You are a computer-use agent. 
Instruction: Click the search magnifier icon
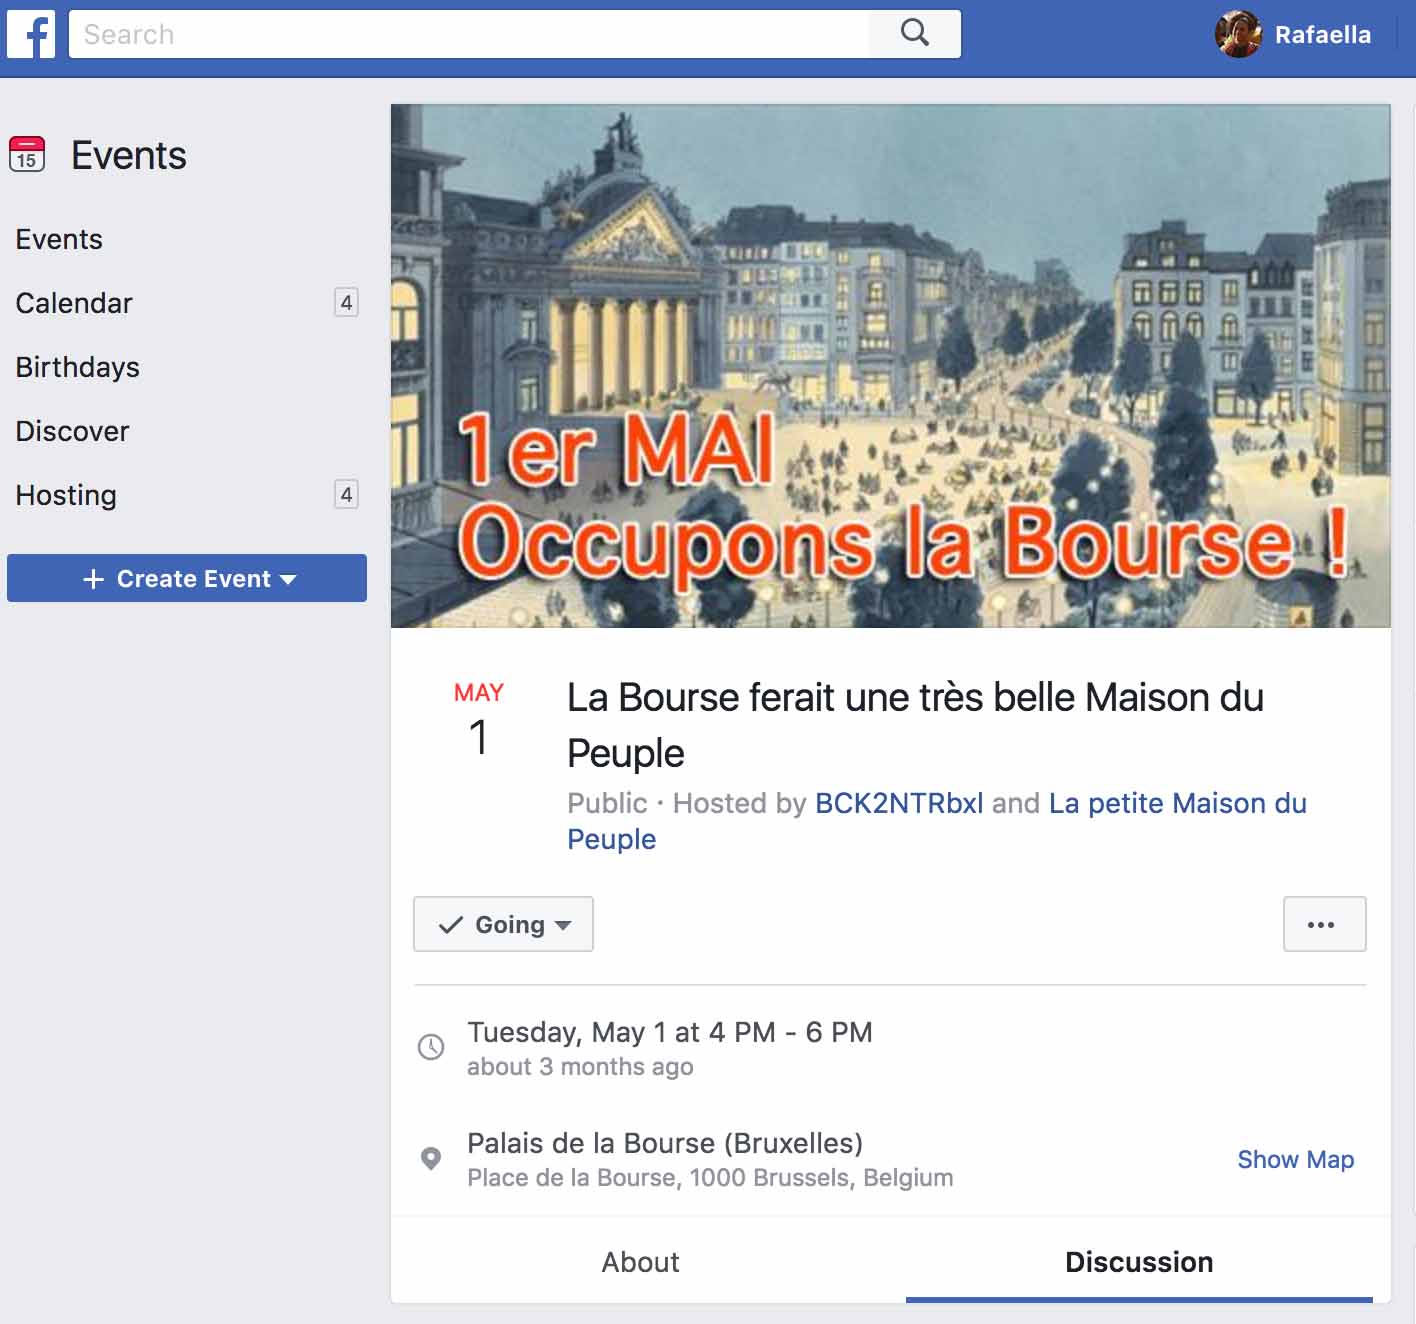[914, 33]
